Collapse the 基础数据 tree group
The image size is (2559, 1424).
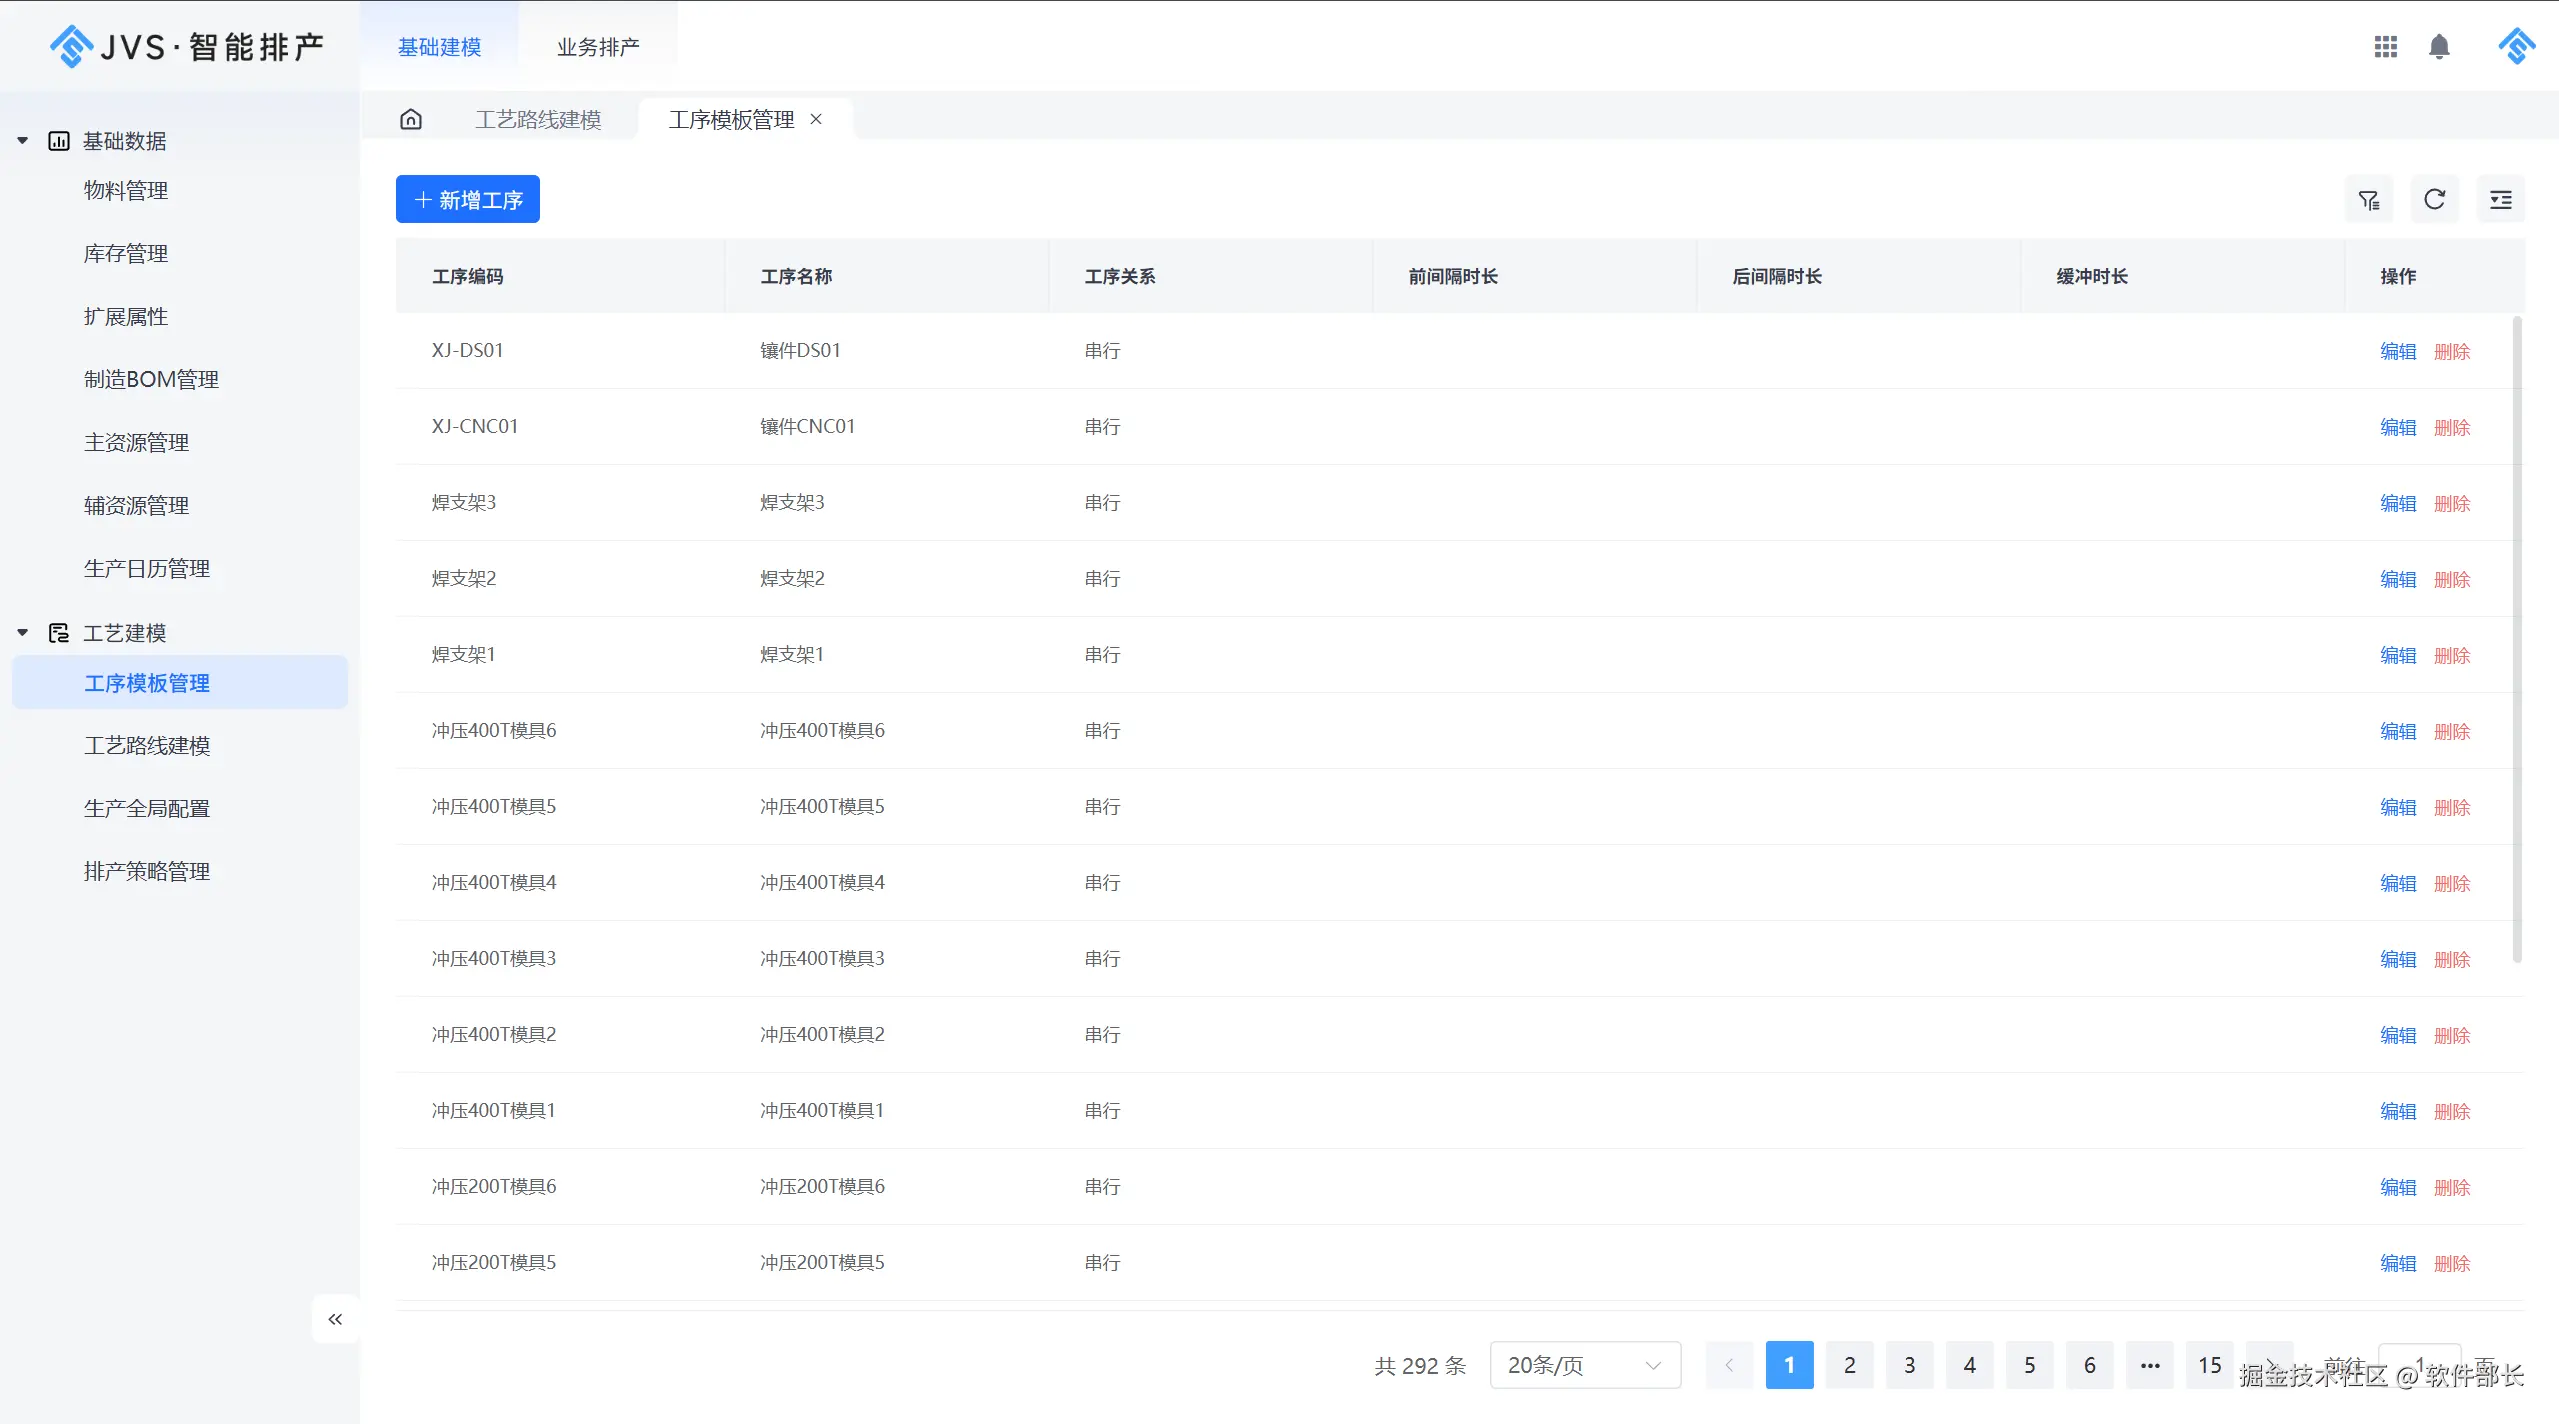(22, 141)
